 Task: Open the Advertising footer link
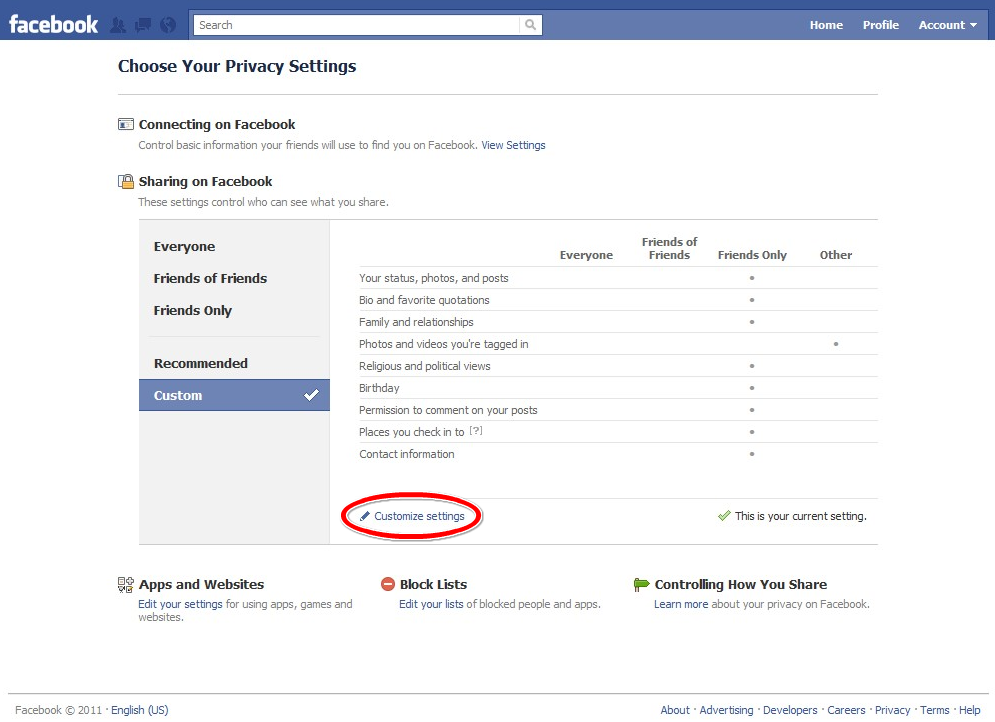(726, 710)
